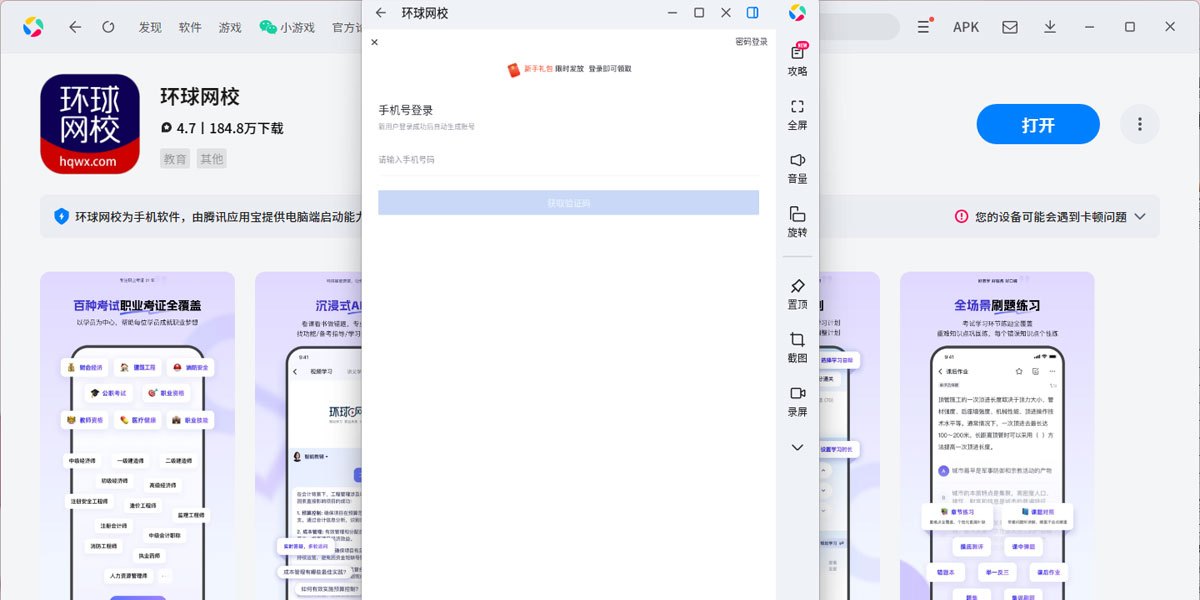This screenshot has height=600, width=1200.
Task: Switch to 密码登录 password login
Action: point(751,42)
